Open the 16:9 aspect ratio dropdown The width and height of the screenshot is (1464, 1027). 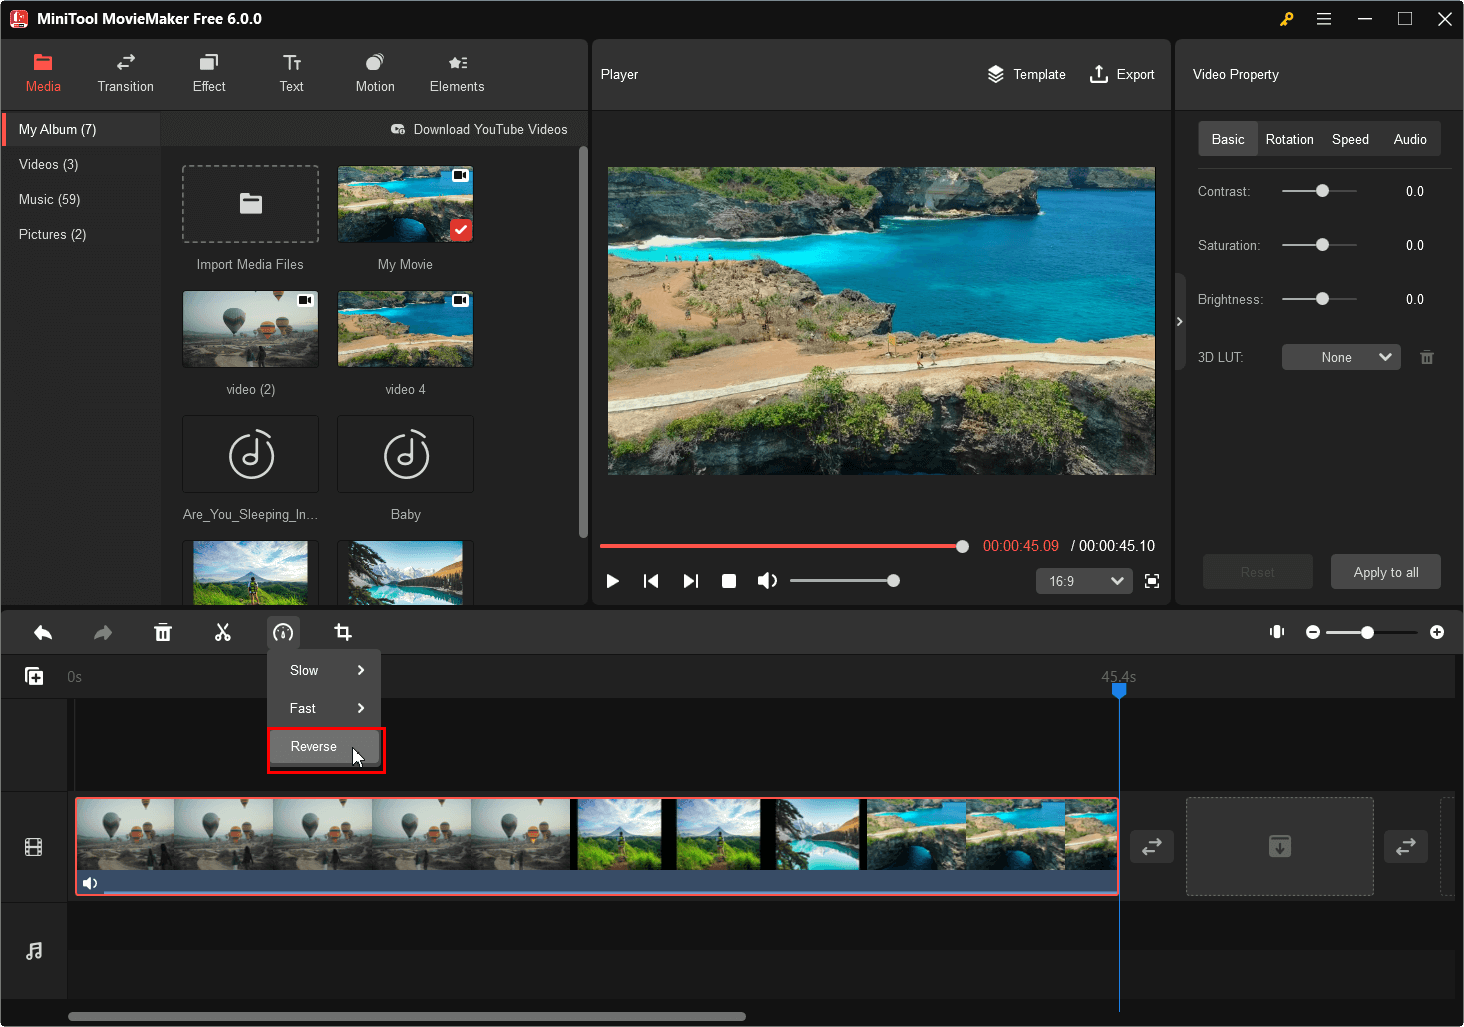pyautogui.click(x=1084, y=581)
